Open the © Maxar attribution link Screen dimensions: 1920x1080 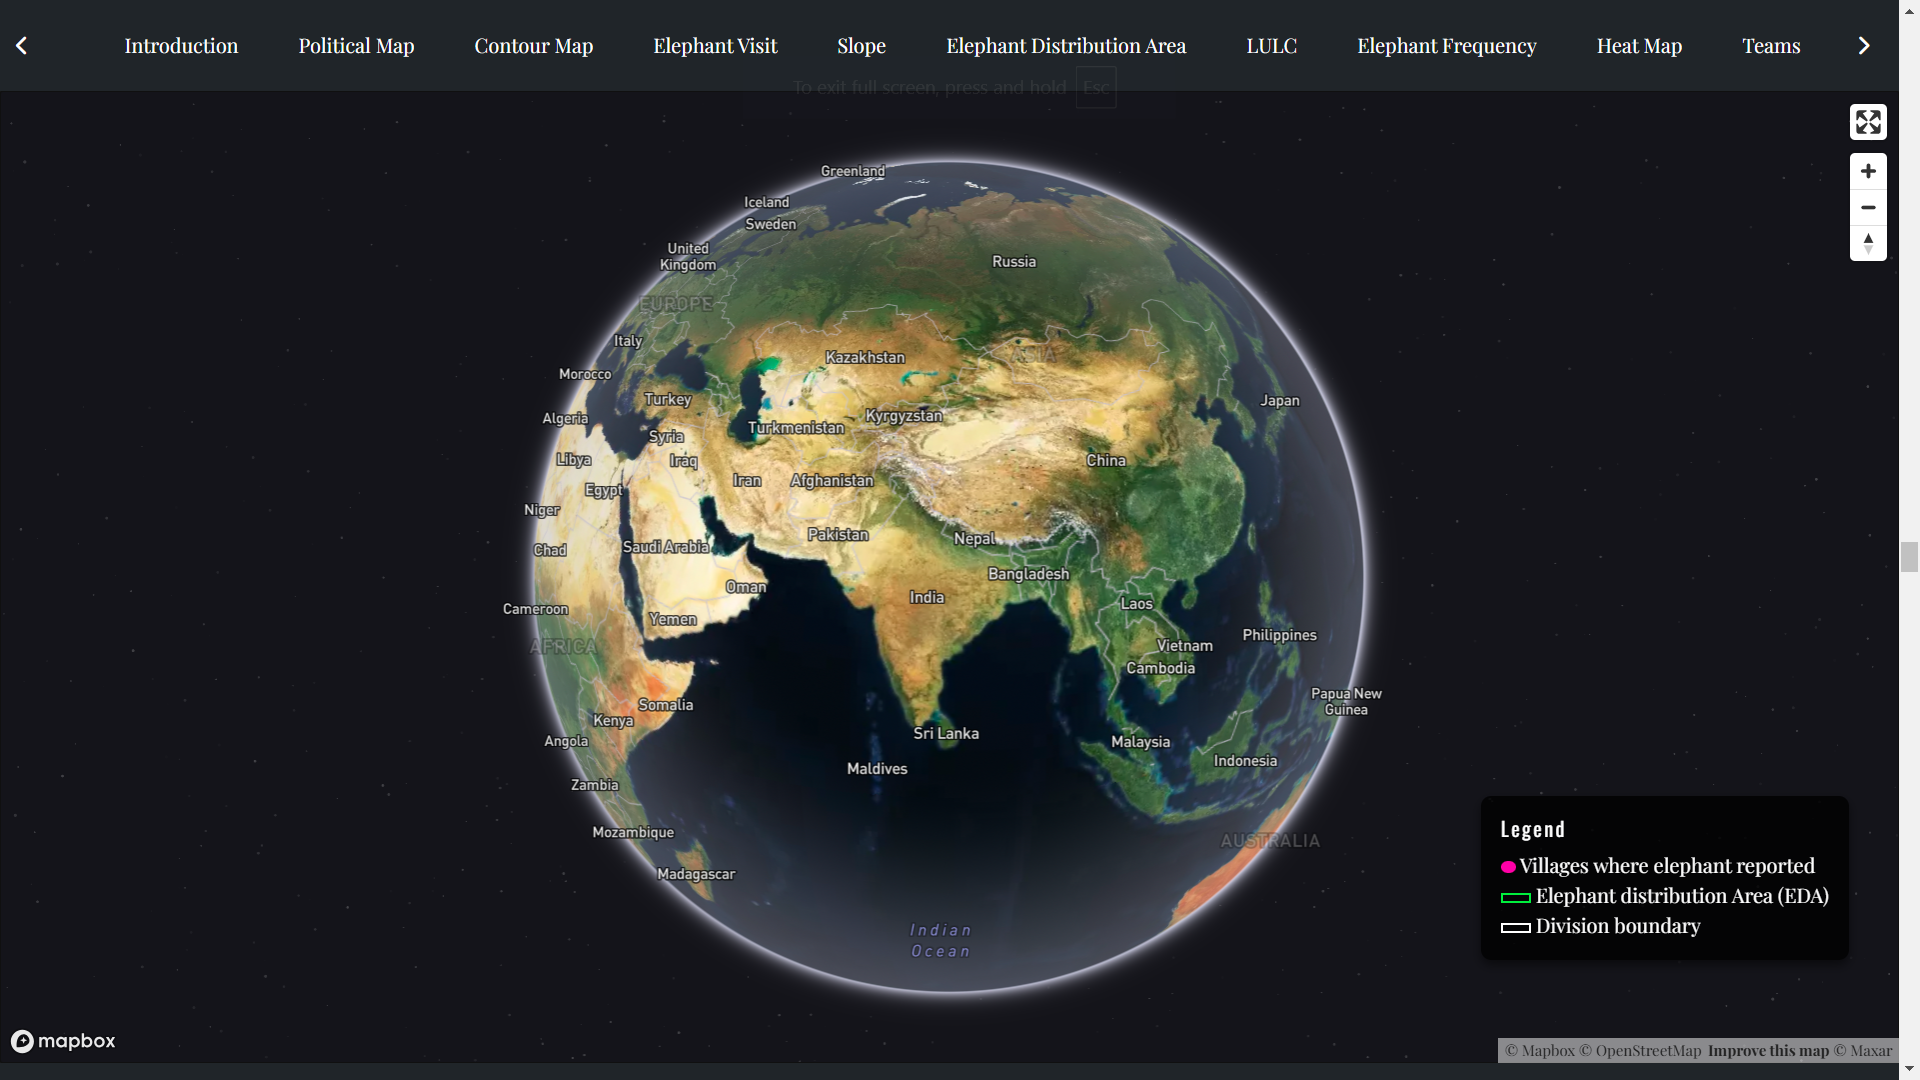coord(1863,1050)
